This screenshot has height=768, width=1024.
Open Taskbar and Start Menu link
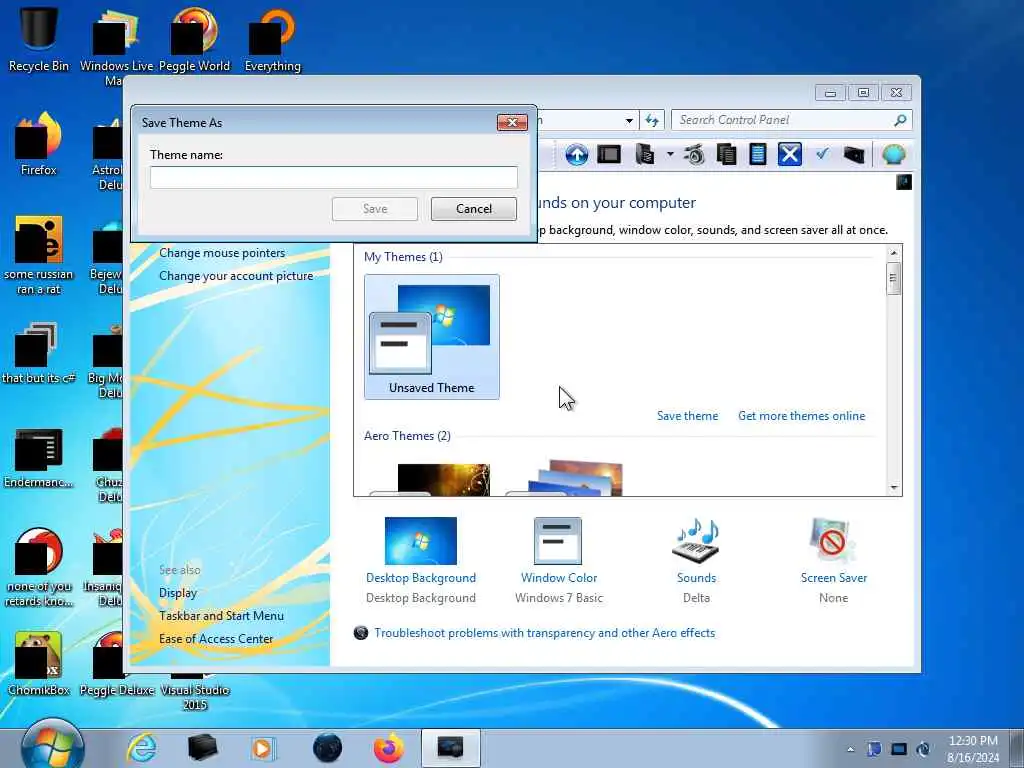221,616
